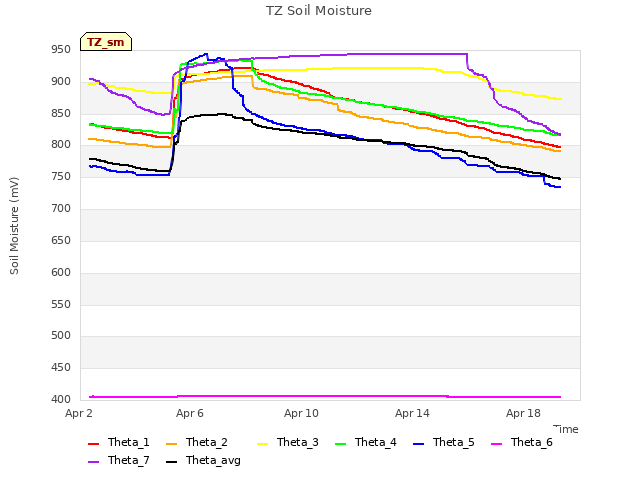Click the 900 y-axis tick label
This screenshot has height=480, width=640.
point(61,82)
